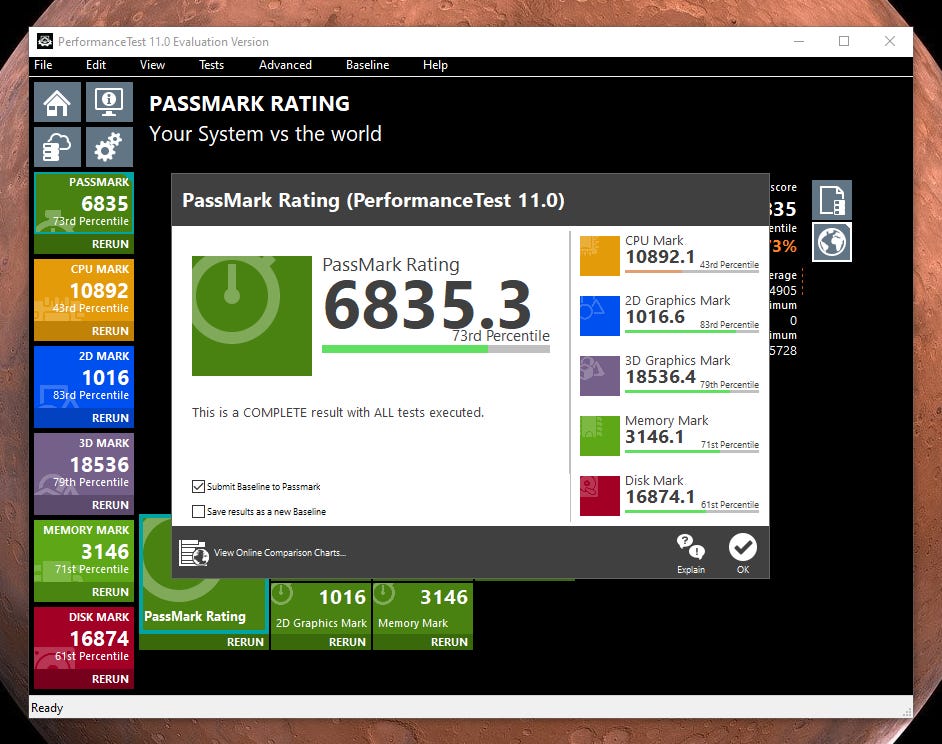The width and height of the screenshot is (942, 744).
Task: Click the globe web comparison icon
Action: [x=831, y=242]
